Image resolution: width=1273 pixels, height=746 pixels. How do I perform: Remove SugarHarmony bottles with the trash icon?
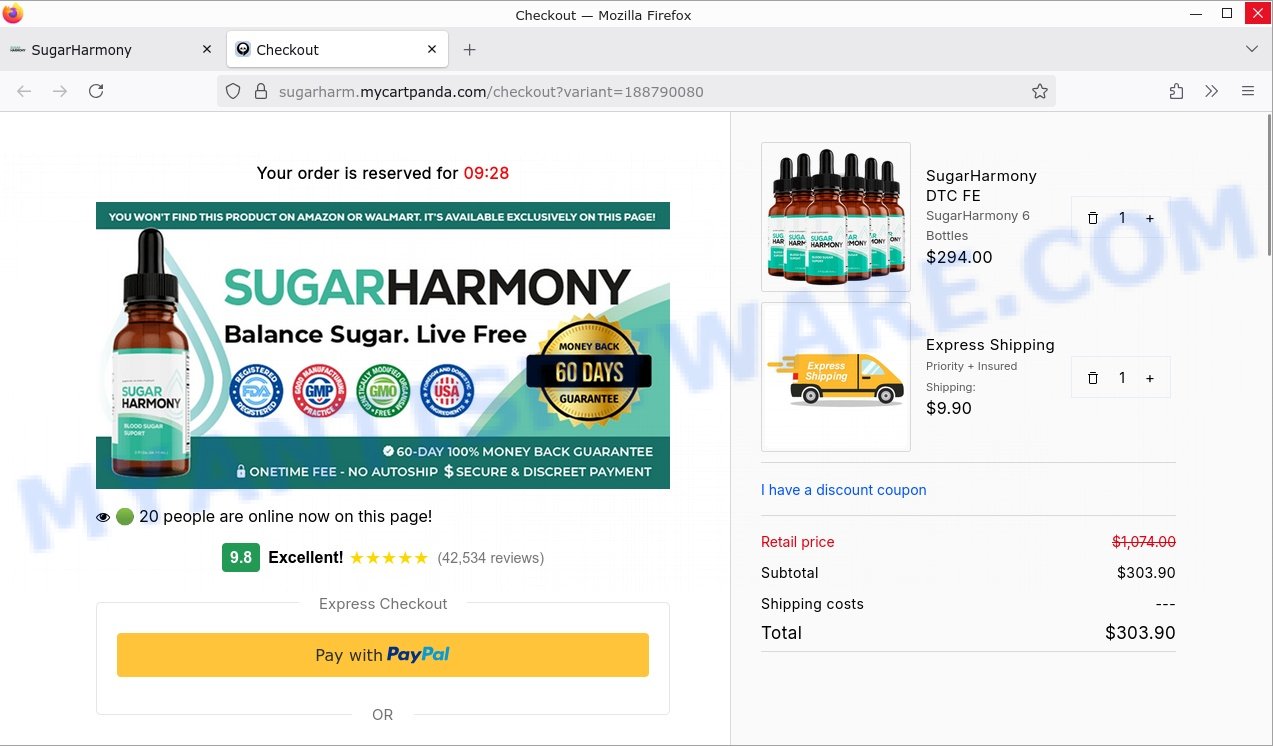[x=1092, y=218]
